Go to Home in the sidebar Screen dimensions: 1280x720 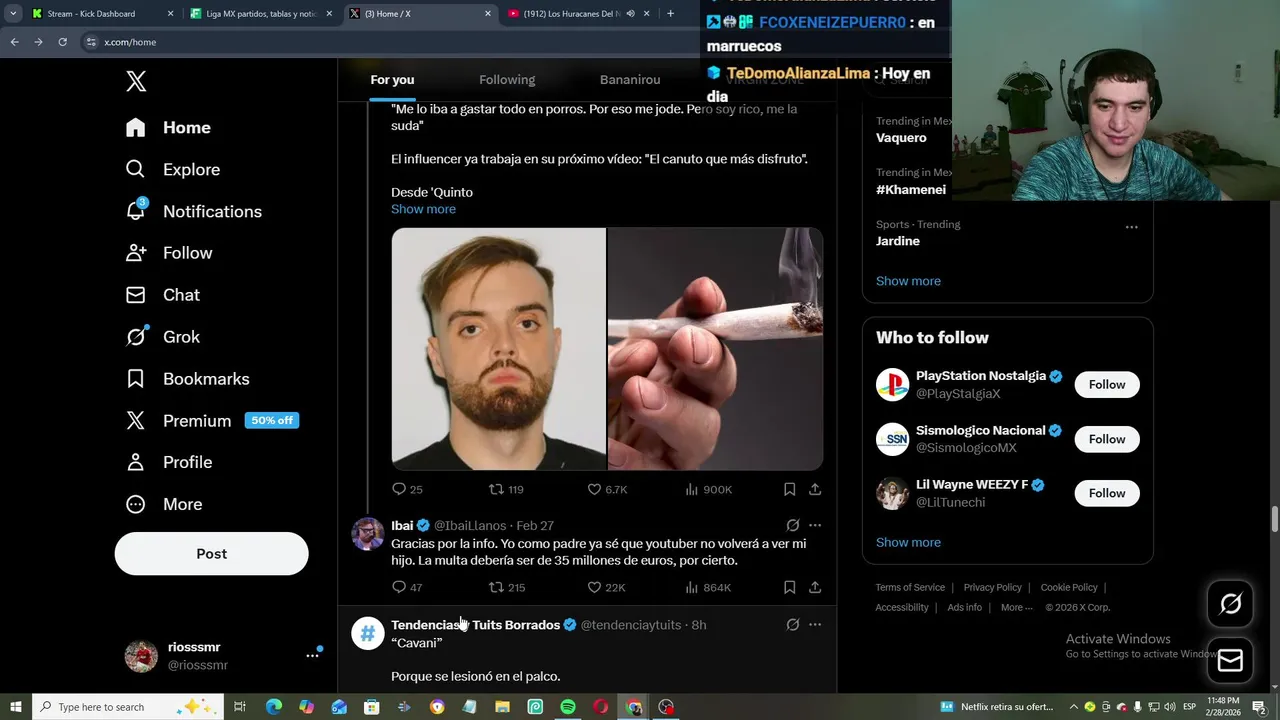tap(168, 127)
